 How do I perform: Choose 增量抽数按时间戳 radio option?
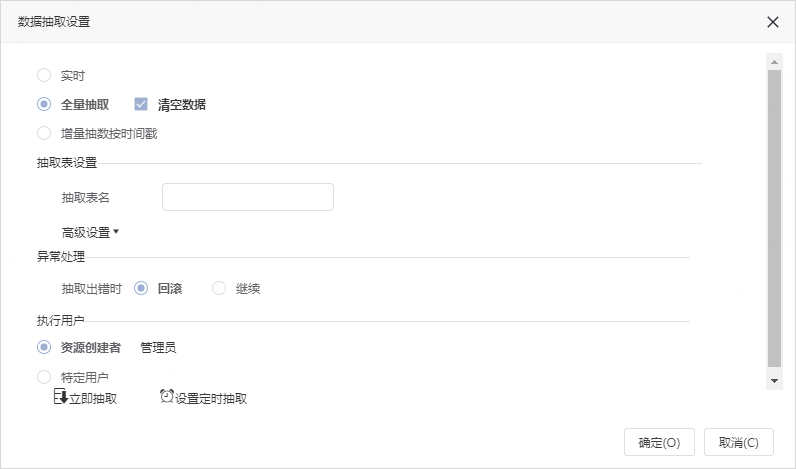click(x=44, y=133)
